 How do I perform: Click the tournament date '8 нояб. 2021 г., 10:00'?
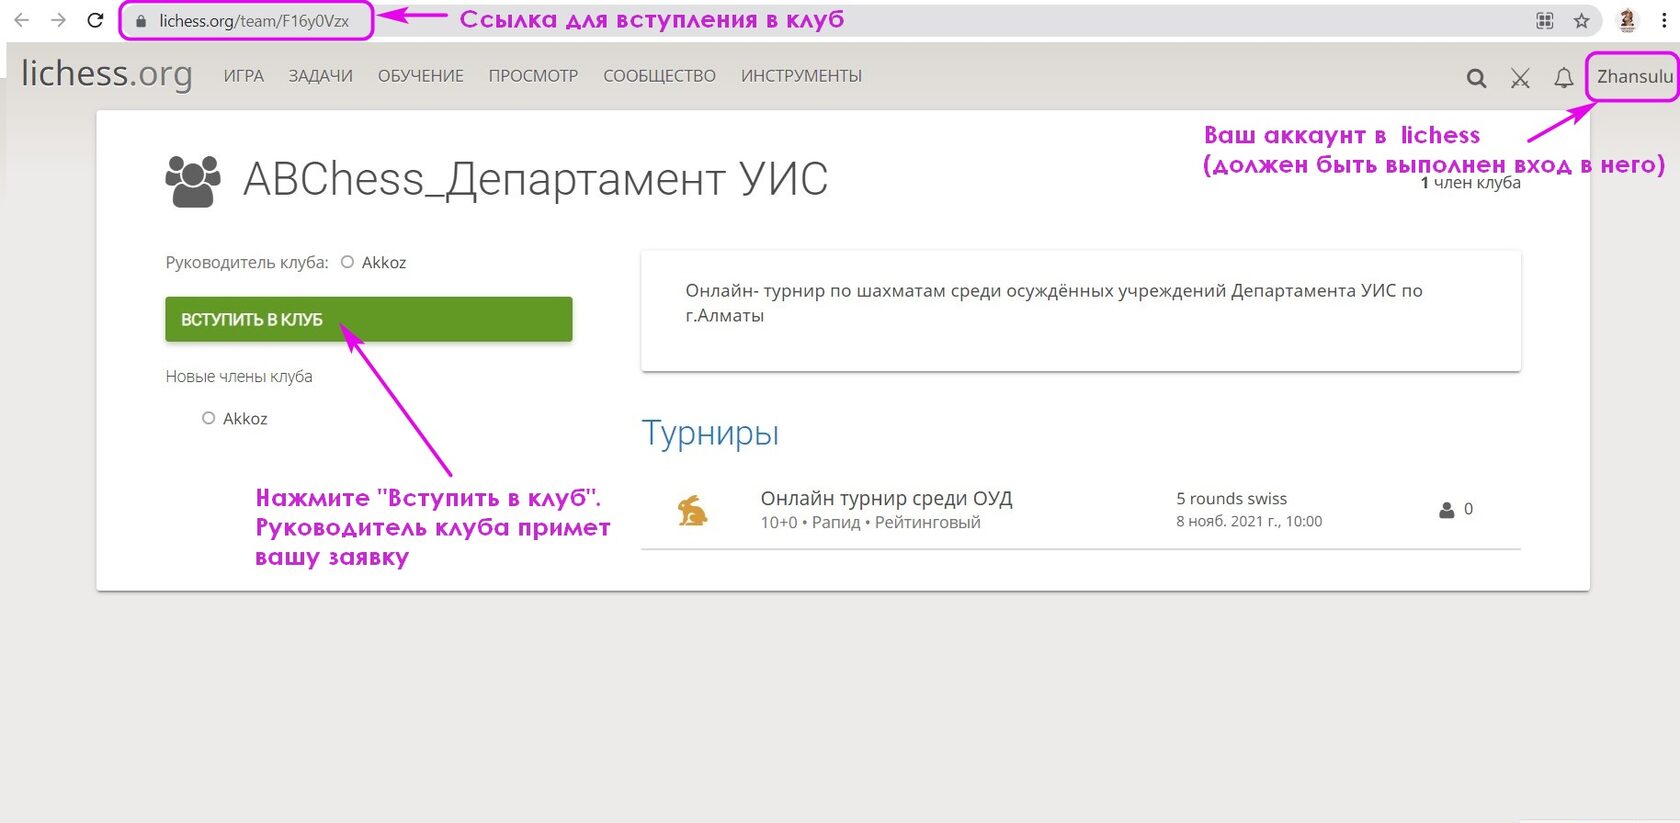1249,521
